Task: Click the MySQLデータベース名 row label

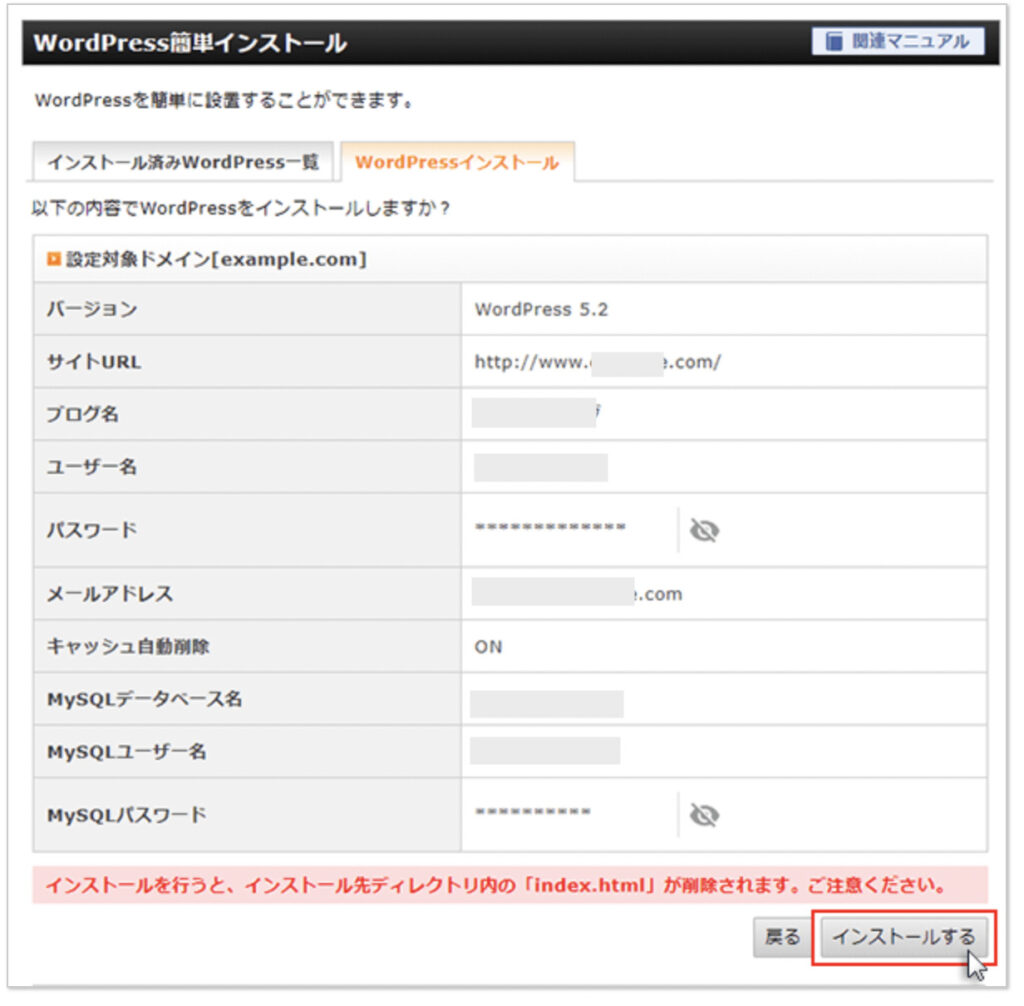Action: pos(144,700)
